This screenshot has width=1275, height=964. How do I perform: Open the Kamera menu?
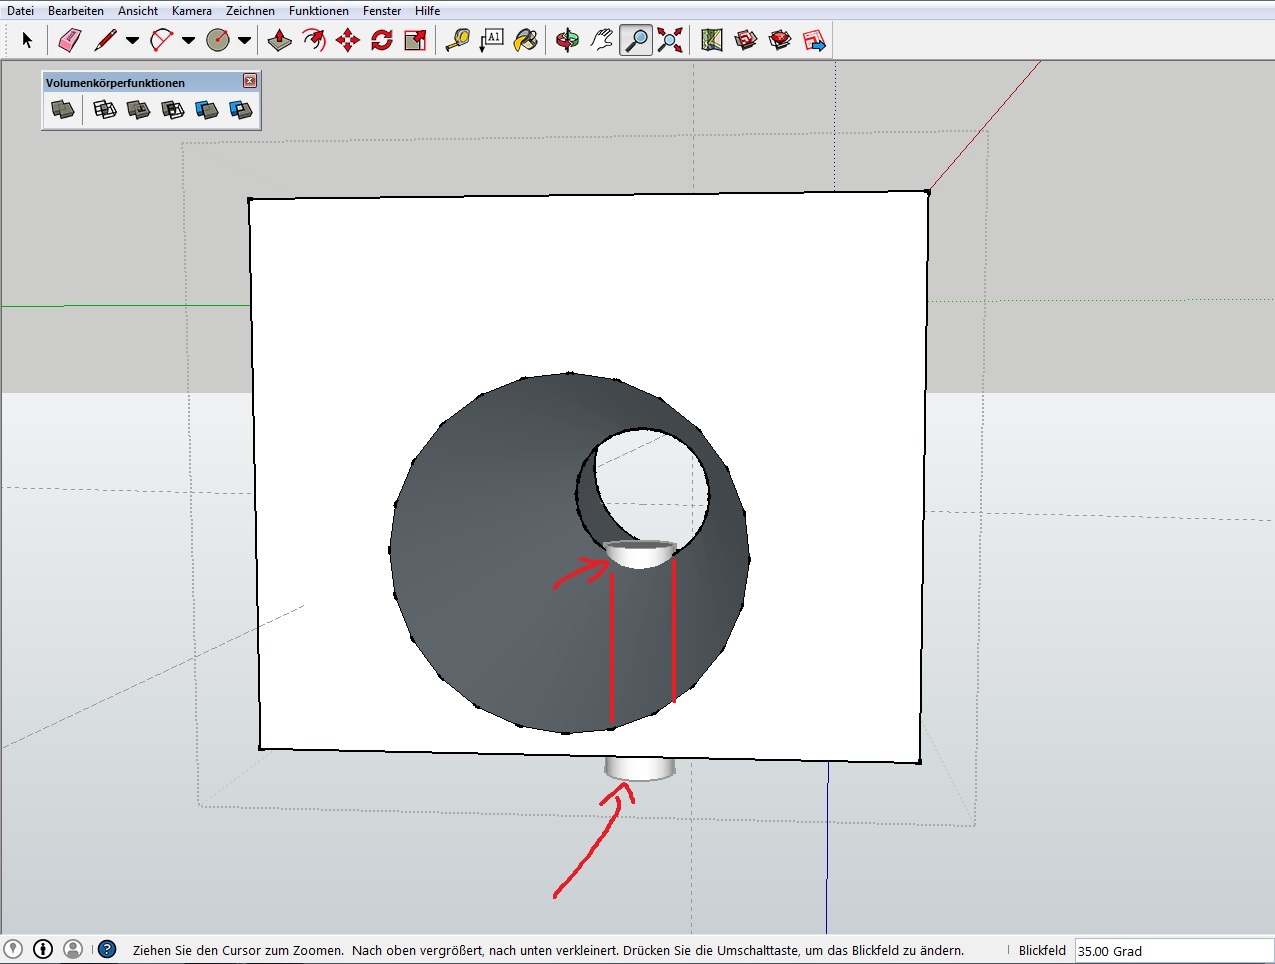point(191,11)
